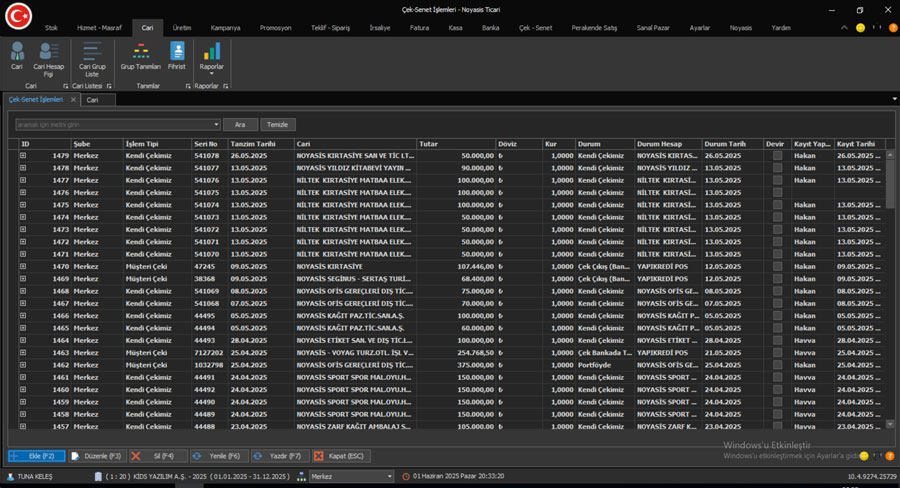
Task: Toggle Devir checkbox for ID 1458
Action: click(x=777, y=415)
